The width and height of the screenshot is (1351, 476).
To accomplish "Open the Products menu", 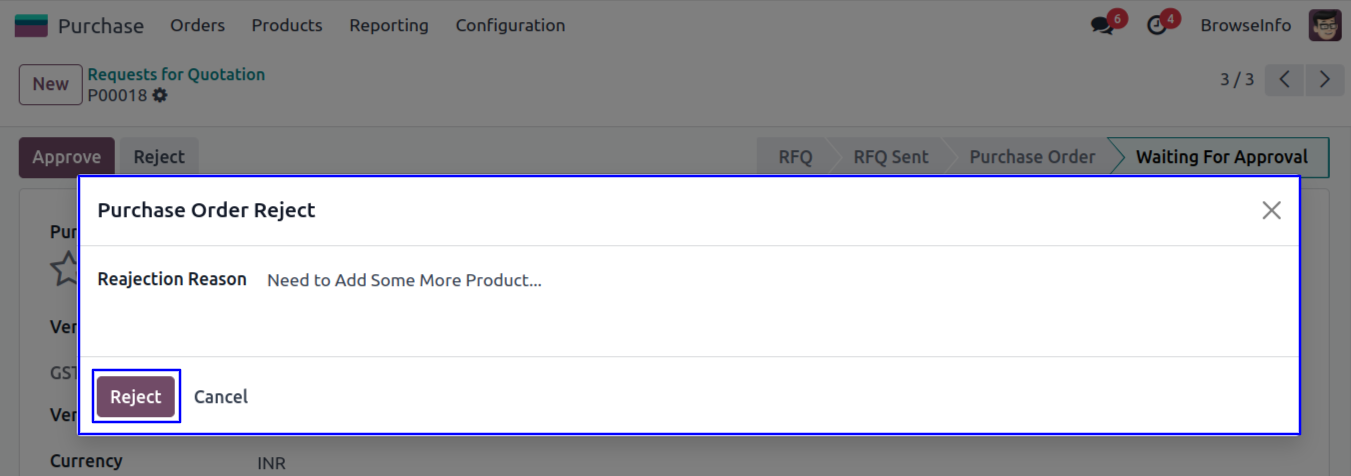I will click(287, 26).
